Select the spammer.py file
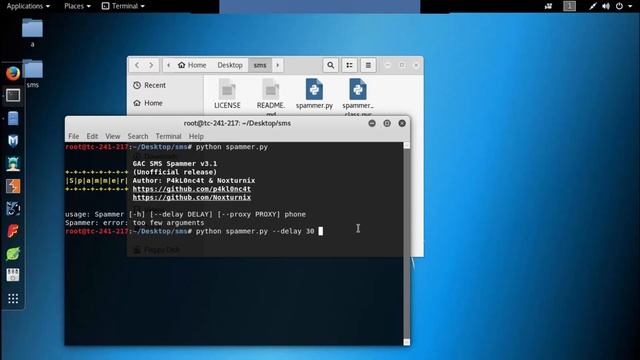The height and width of the screenshot is (360, 640). [314, 93]
